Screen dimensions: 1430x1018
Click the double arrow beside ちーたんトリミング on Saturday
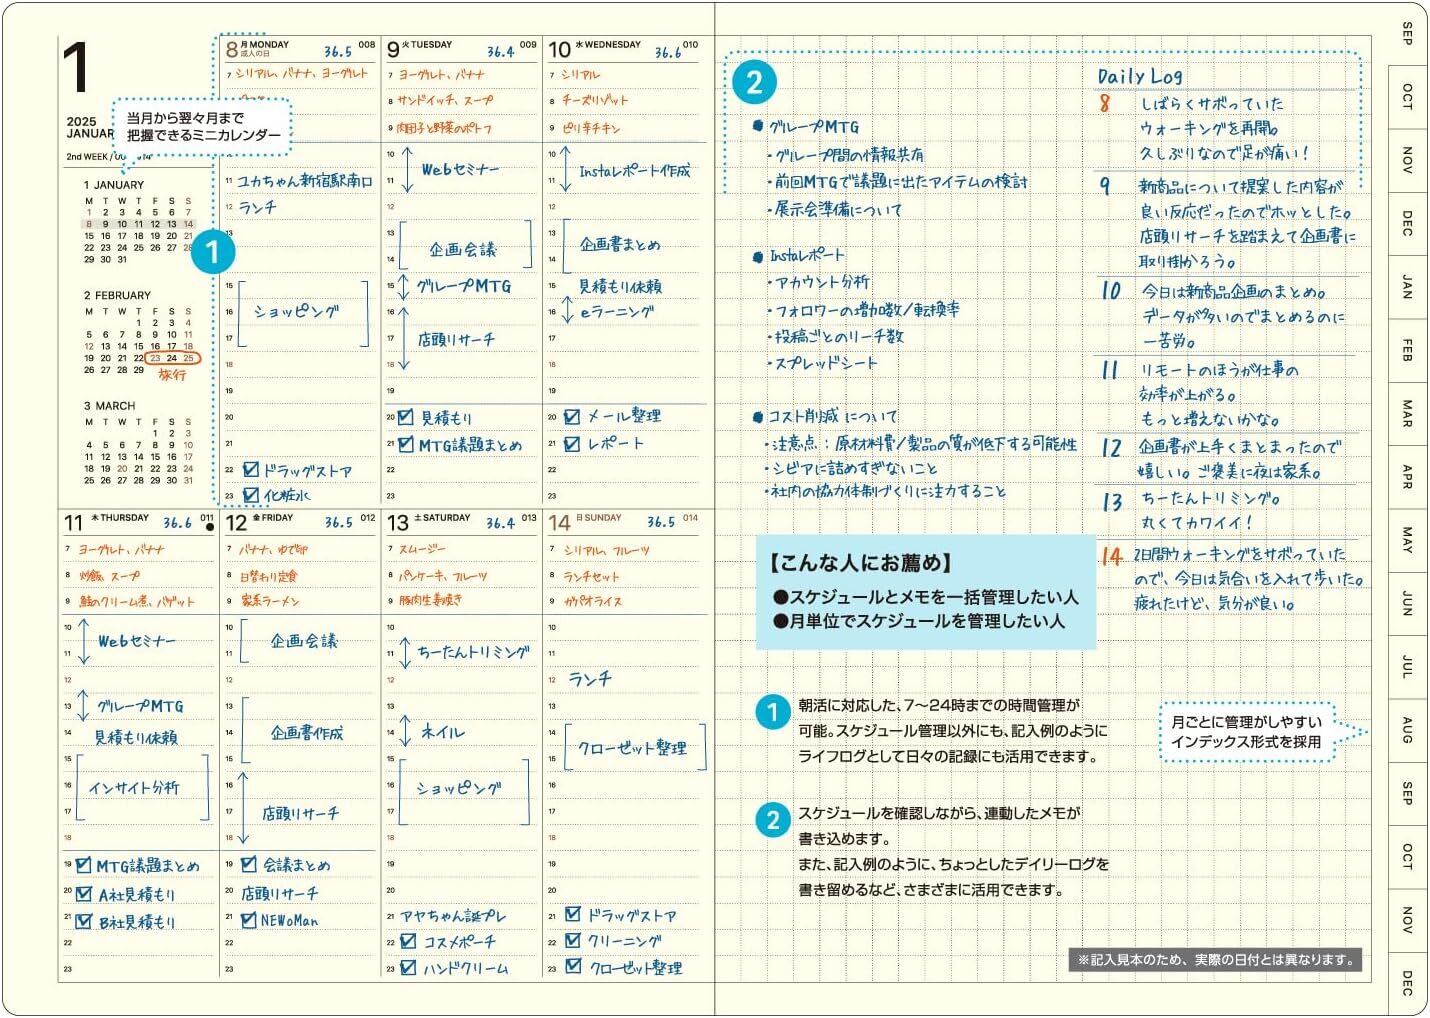click(x=405, y=652)
